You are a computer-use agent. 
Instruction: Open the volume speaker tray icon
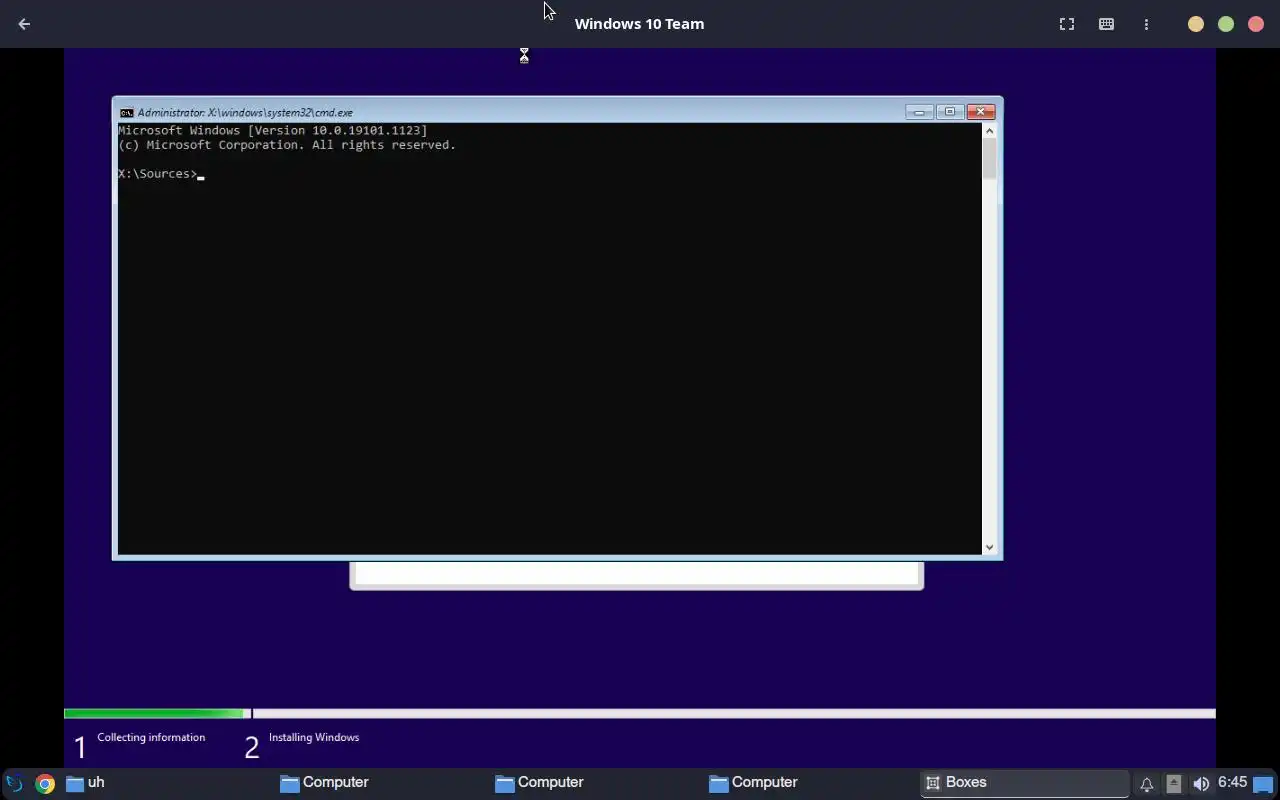(x=1201, y=784)
